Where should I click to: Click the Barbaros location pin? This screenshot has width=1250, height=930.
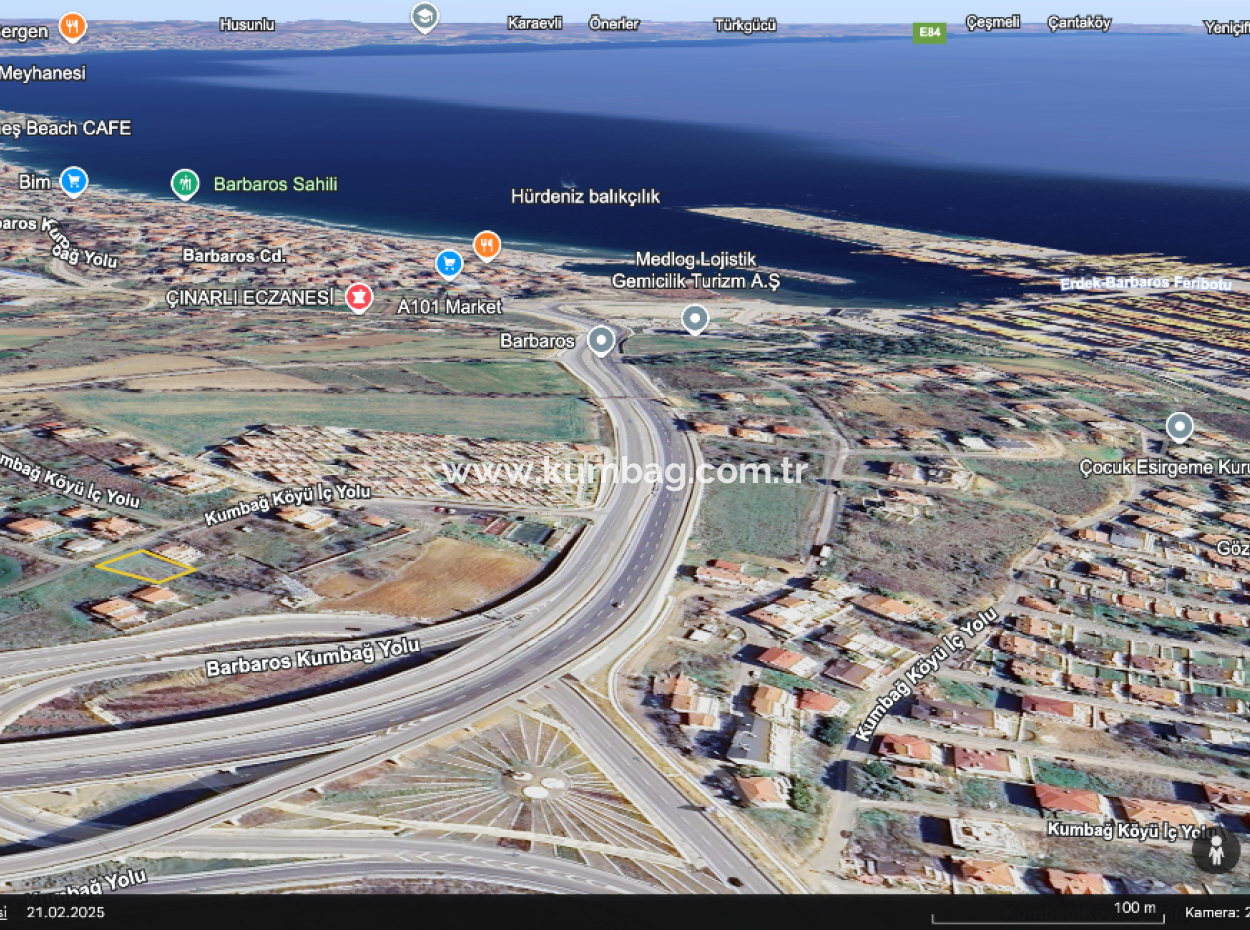(x=600, y=341)
